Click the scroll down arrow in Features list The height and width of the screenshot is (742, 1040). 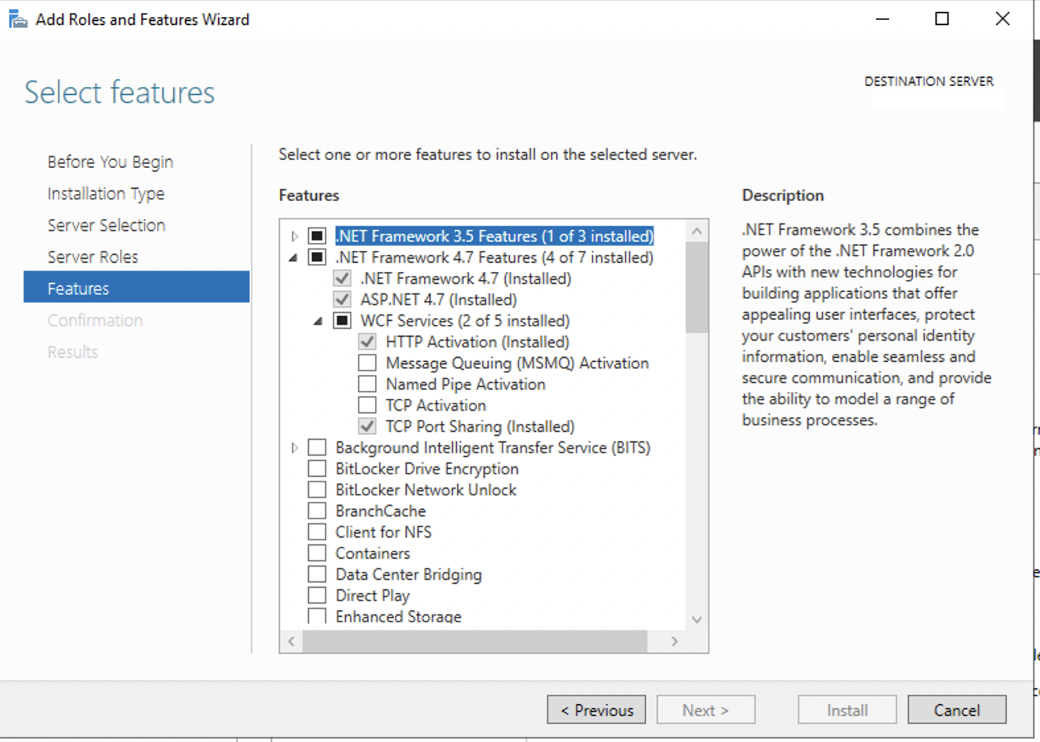(696, 619)
